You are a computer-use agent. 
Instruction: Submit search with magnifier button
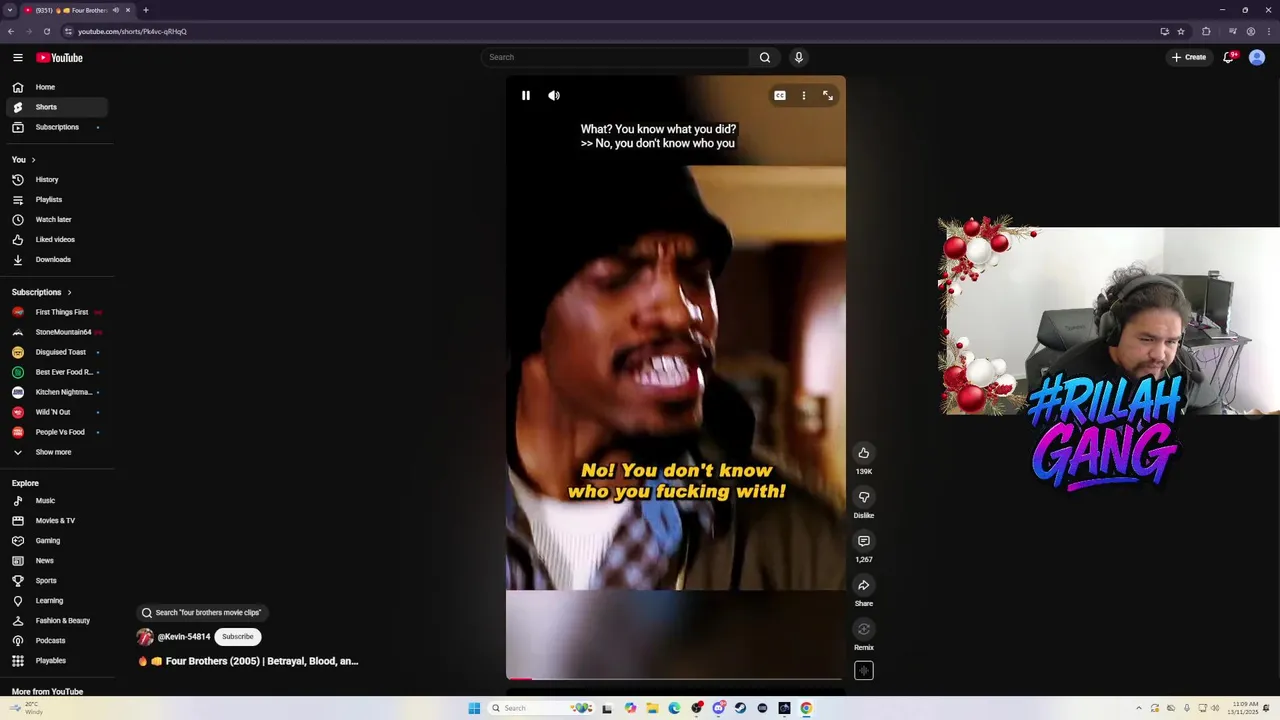click(765, 57)
